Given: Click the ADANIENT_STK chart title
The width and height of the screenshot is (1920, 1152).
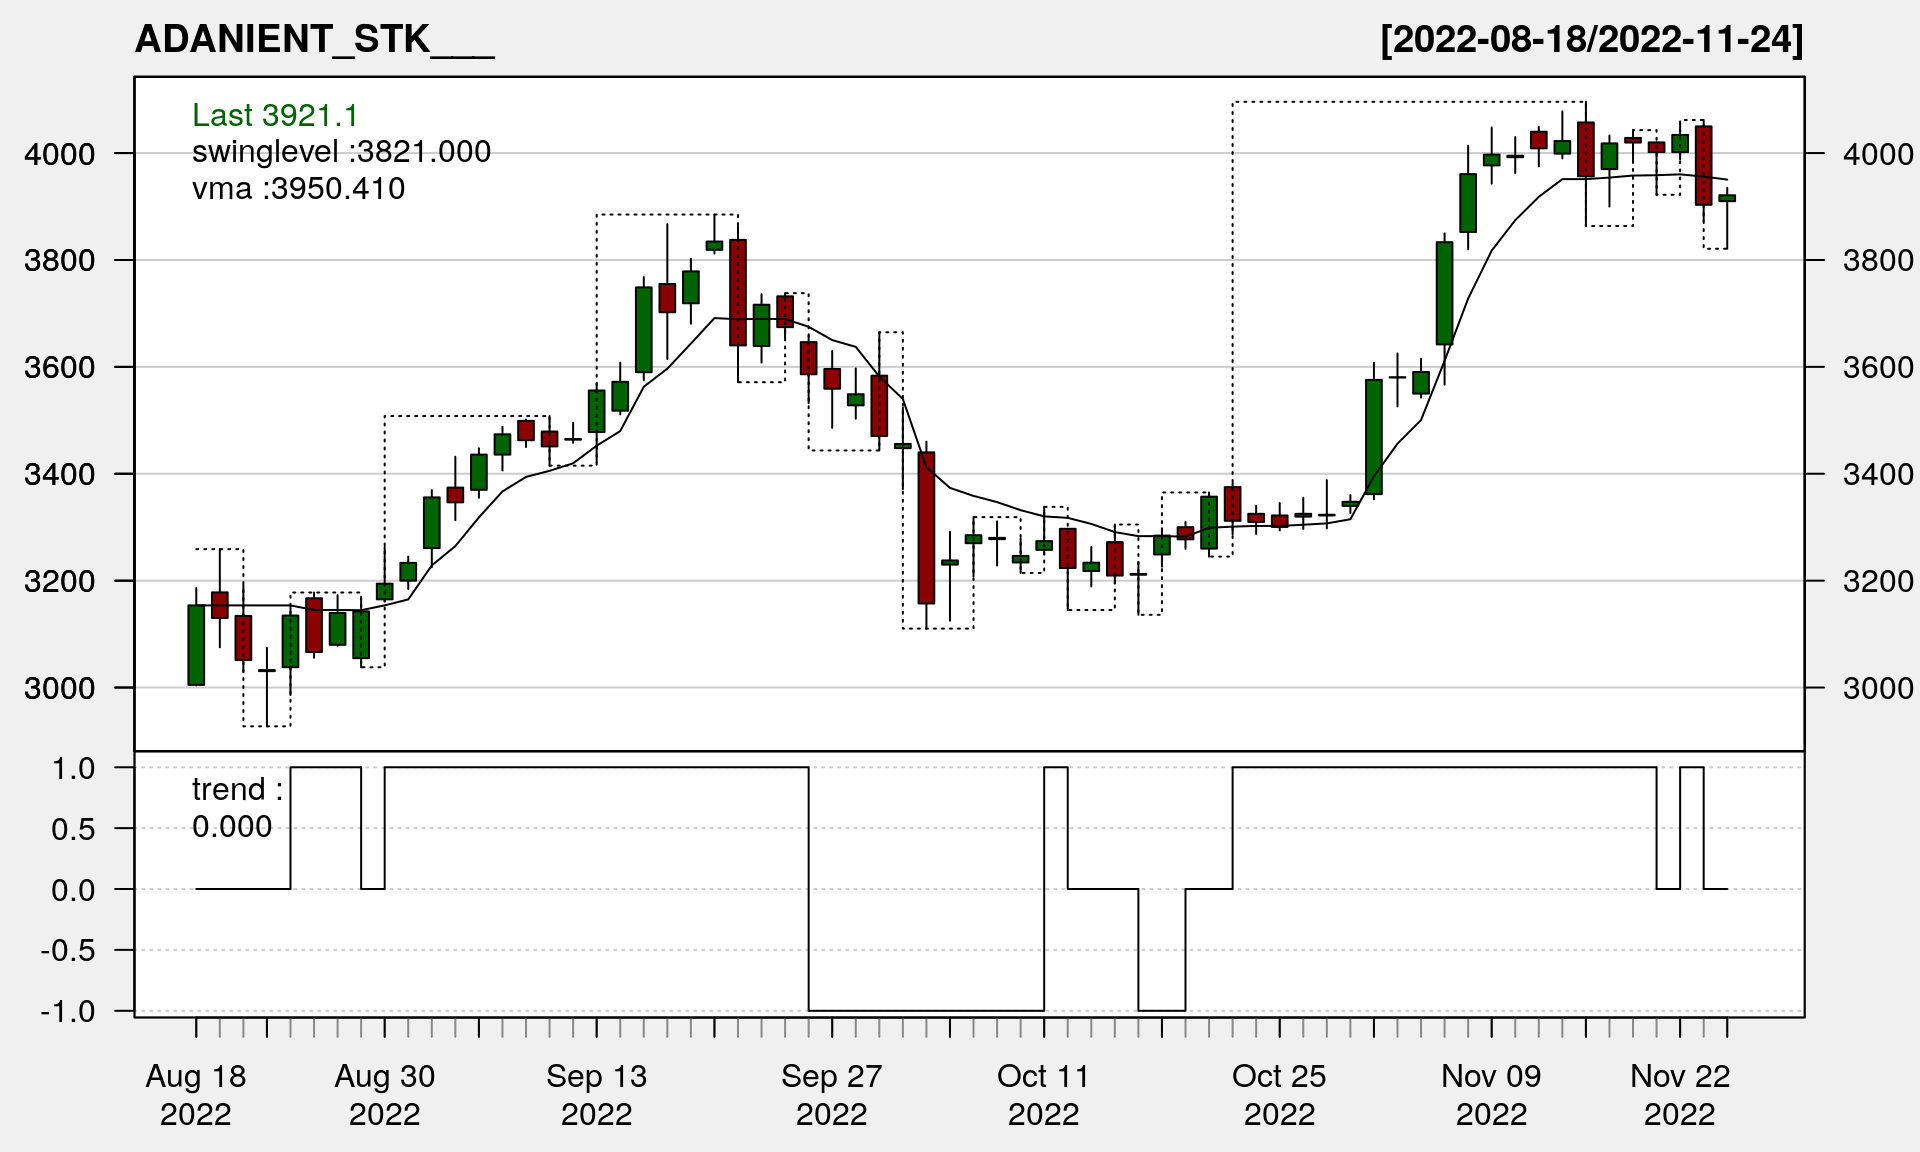Looking at the screenshot, I should 314,40.
